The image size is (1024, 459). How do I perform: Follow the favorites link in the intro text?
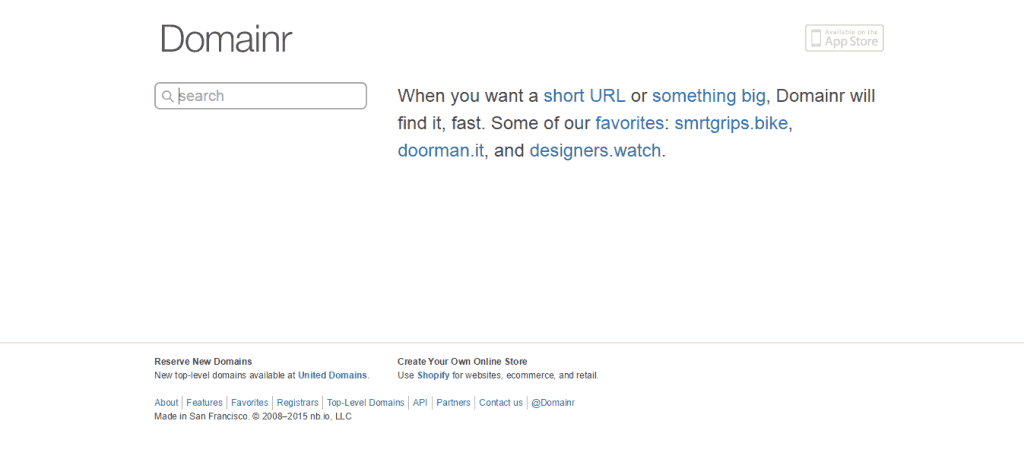pos(630,123)
